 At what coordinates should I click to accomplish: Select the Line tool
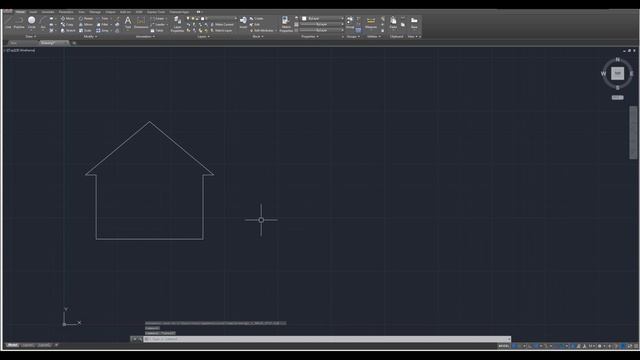click(x=8, y=22)
